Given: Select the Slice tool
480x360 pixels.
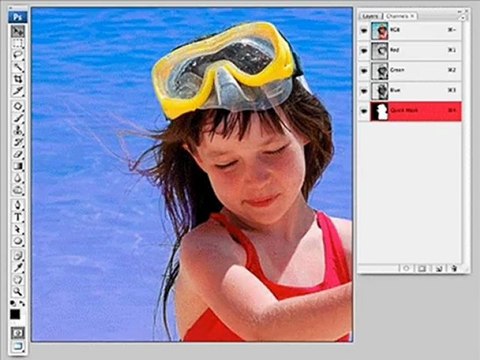Looking at the screenshot, I should [18, 91].
